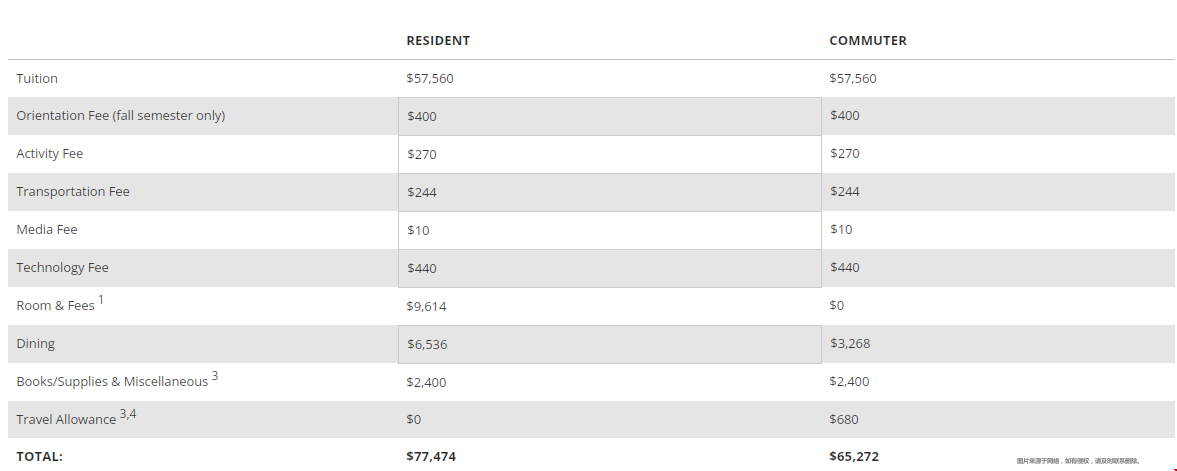
Task: Click the Books/Supplies & Miscellaneous footnote 3
Action: (215, 376)
